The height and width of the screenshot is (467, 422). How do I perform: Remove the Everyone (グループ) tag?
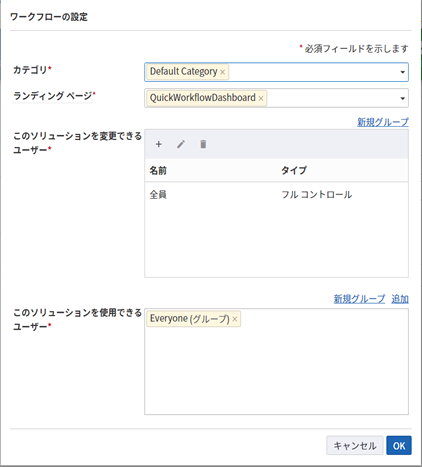coord(235,319)
